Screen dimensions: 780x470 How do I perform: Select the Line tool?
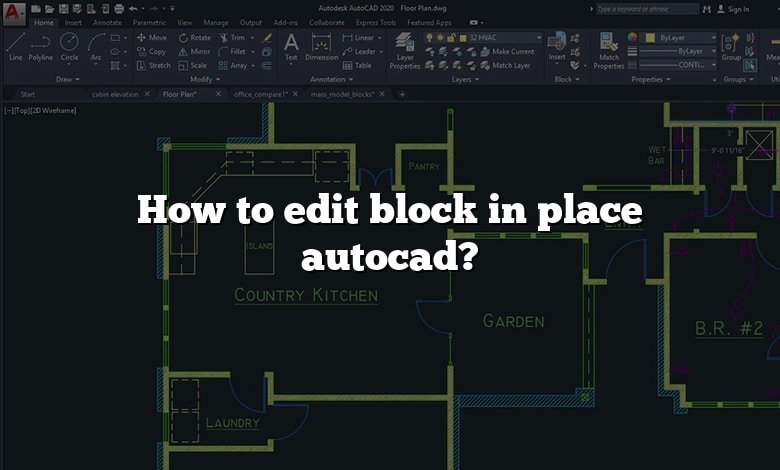coord(15,46)
